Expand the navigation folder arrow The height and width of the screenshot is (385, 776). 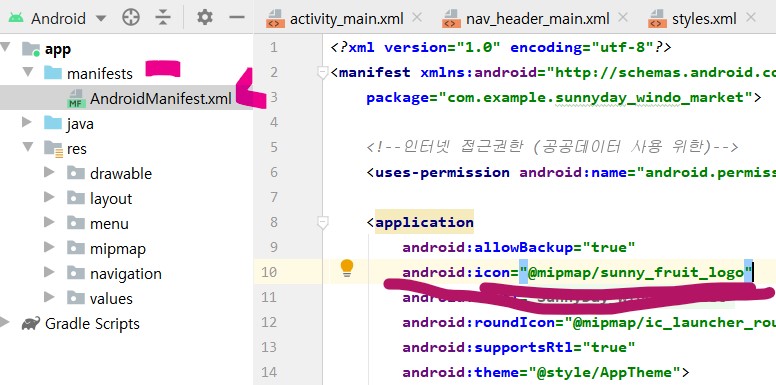tap(49, 272)
